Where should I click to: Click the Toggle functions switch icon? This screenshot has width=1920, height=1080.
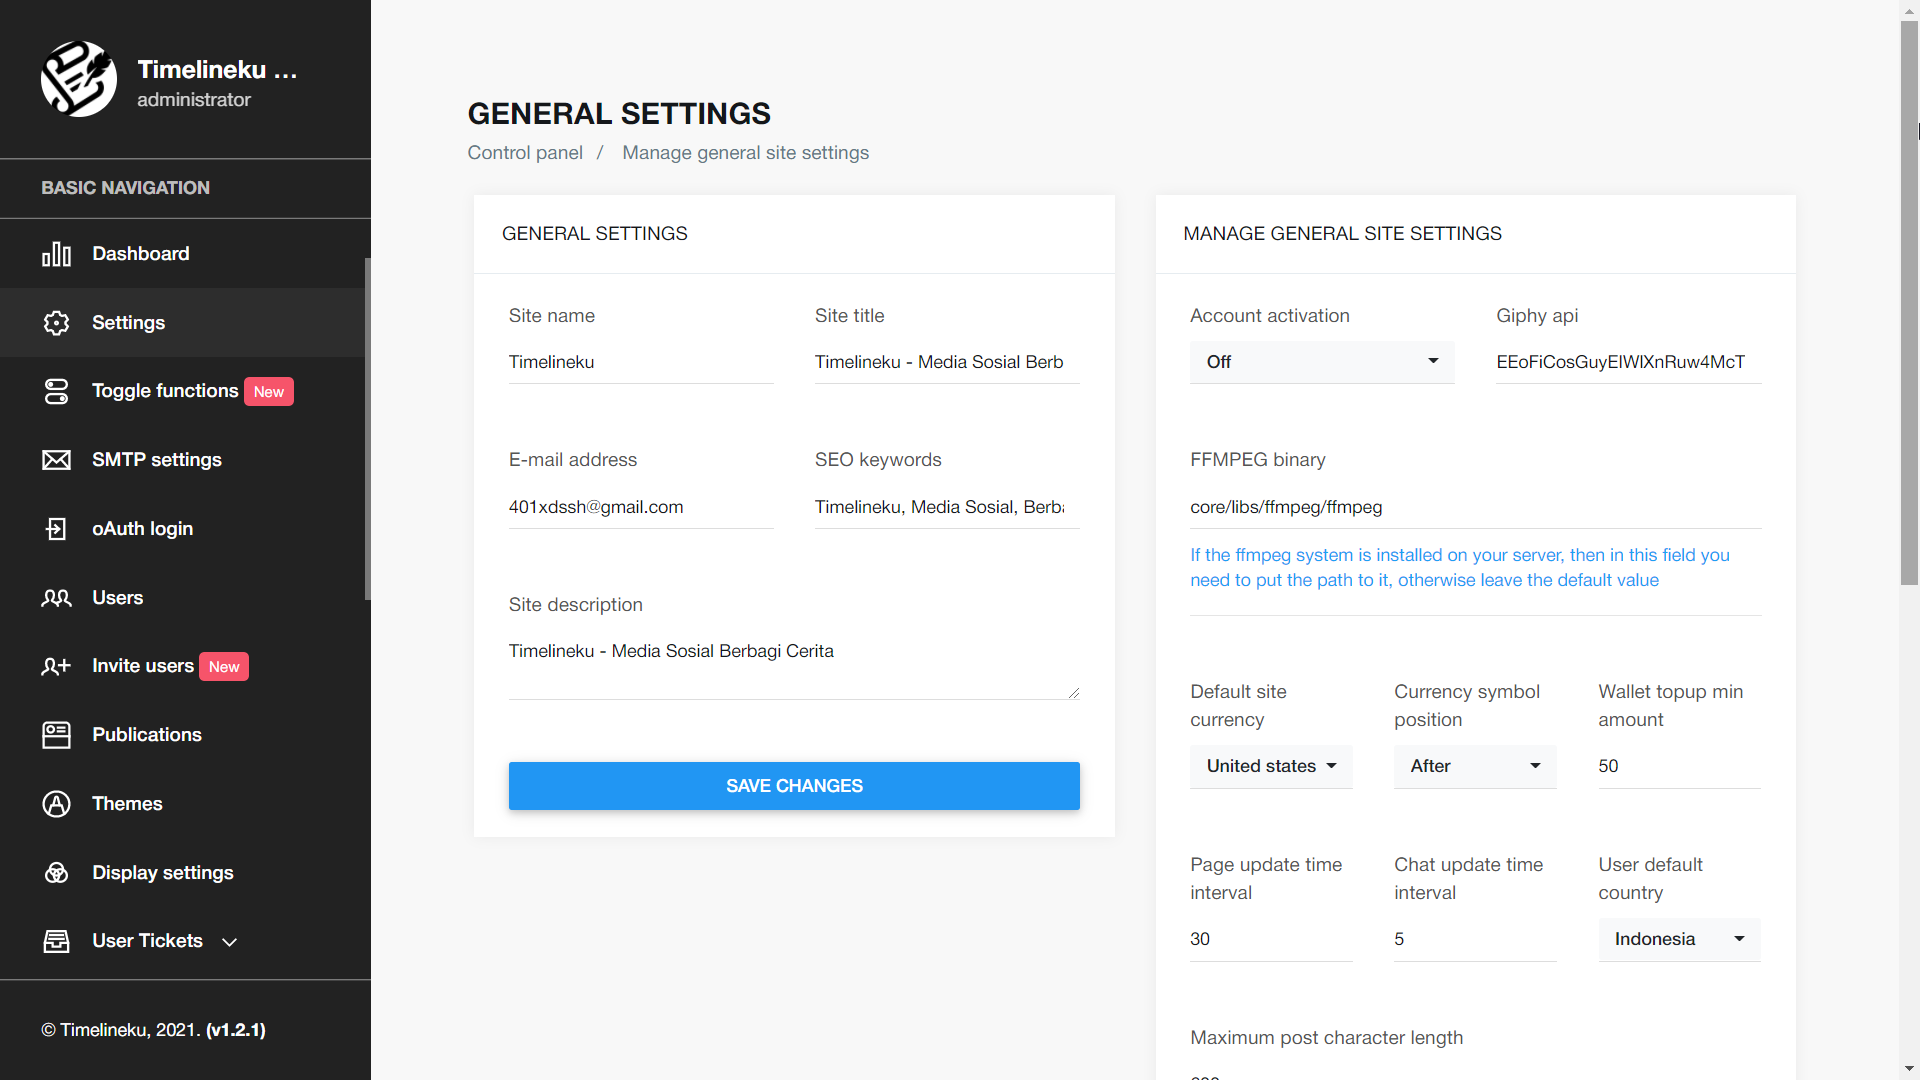(56, 391)
